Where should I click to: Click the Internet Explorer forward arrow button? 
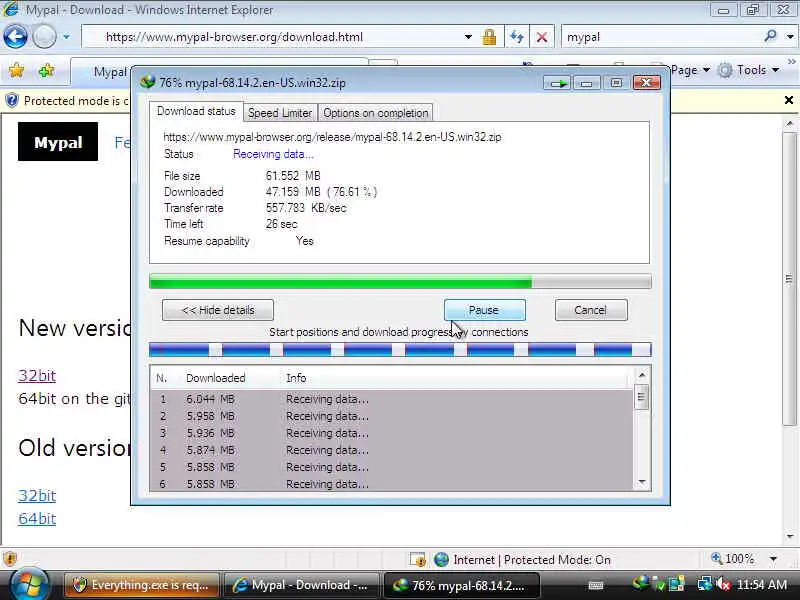pyautogui.click(x=44, y=37)
